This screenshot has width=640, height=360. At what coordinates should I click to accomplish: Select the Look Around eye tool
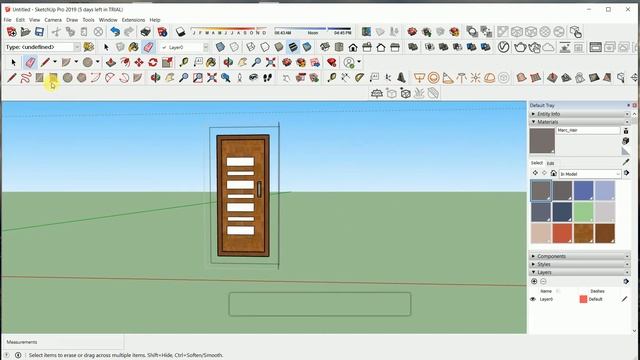click(253, 78)
